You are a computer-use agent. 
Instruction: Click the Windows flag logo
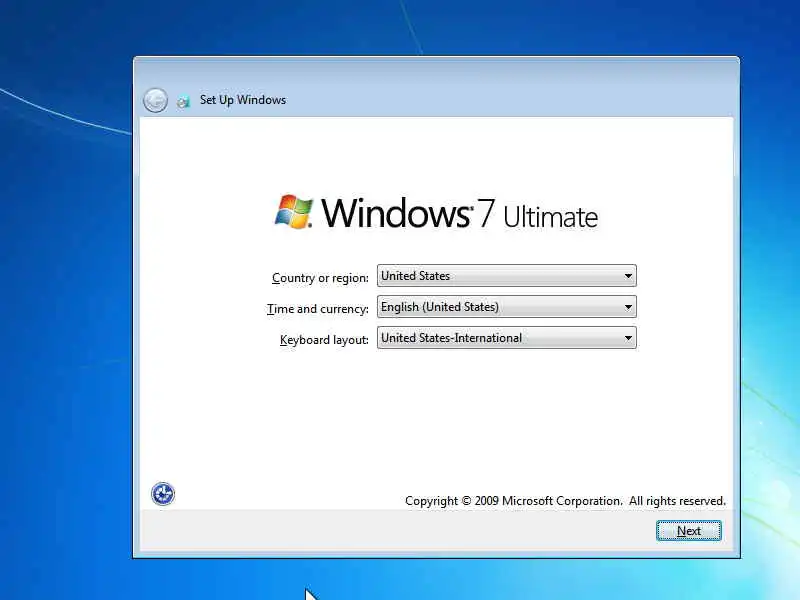point(294,211)
